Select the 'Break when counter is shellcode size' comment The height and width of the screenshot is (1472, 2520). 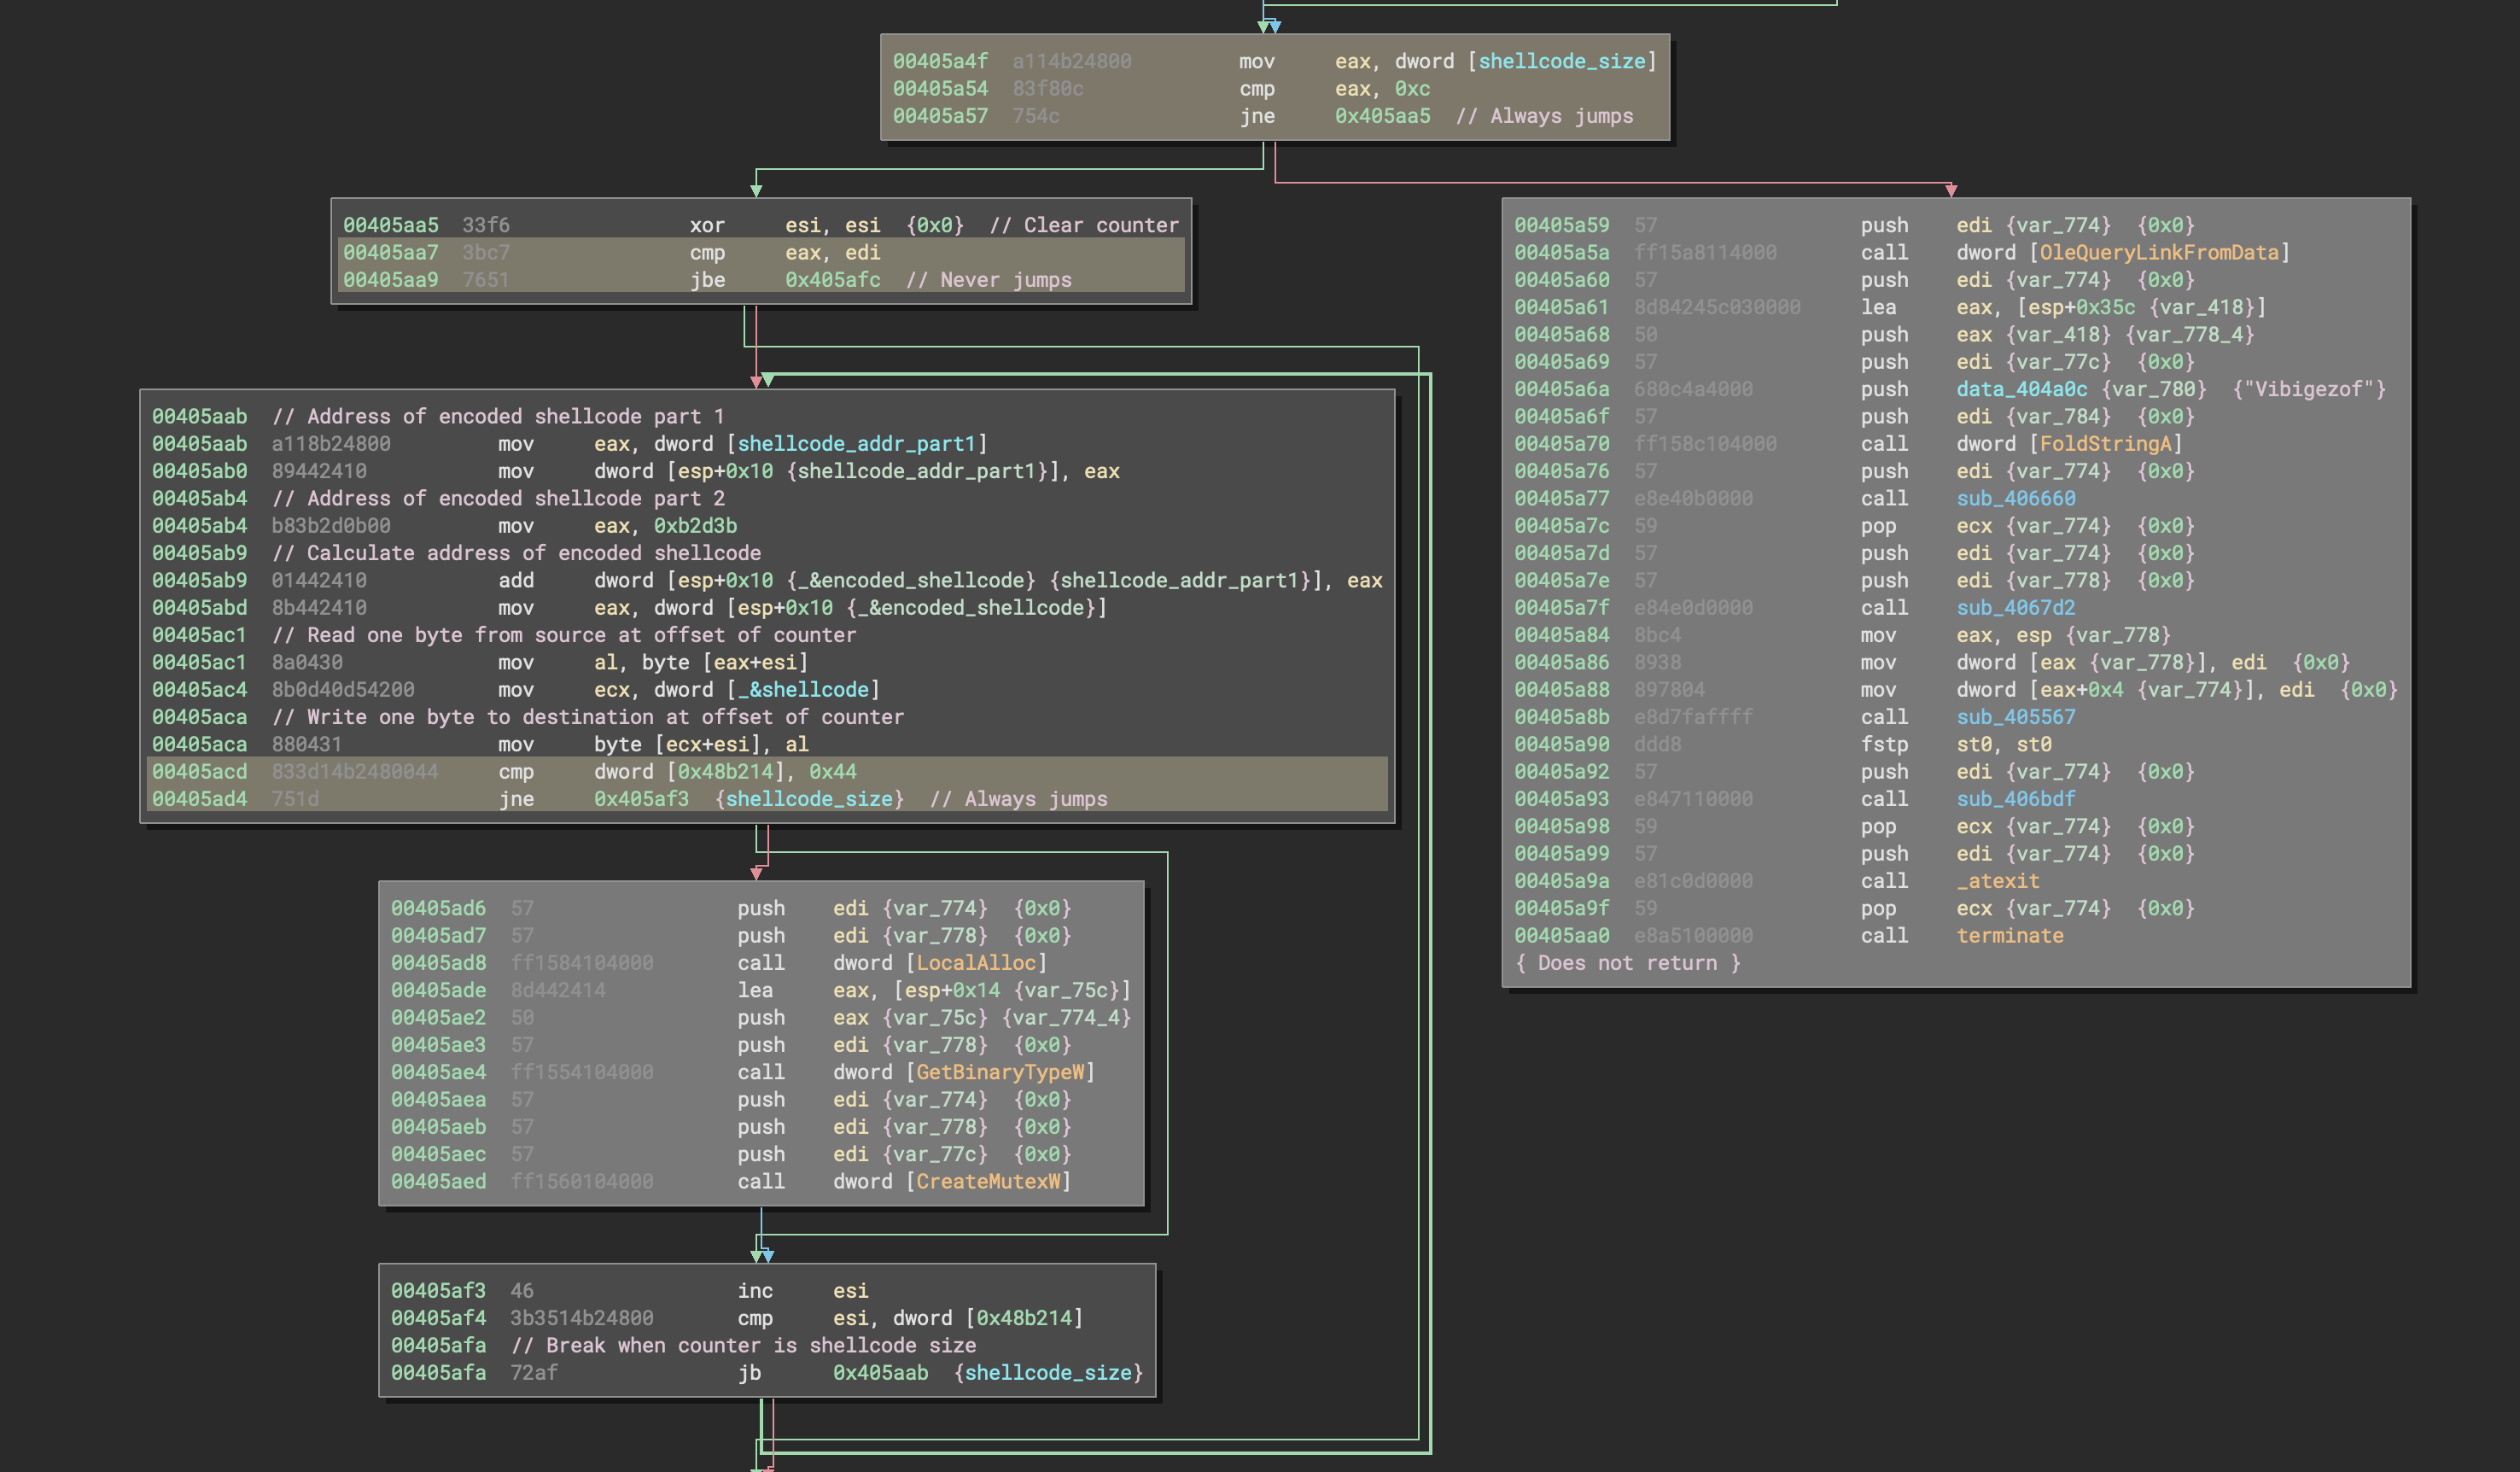coord(743,1345)
